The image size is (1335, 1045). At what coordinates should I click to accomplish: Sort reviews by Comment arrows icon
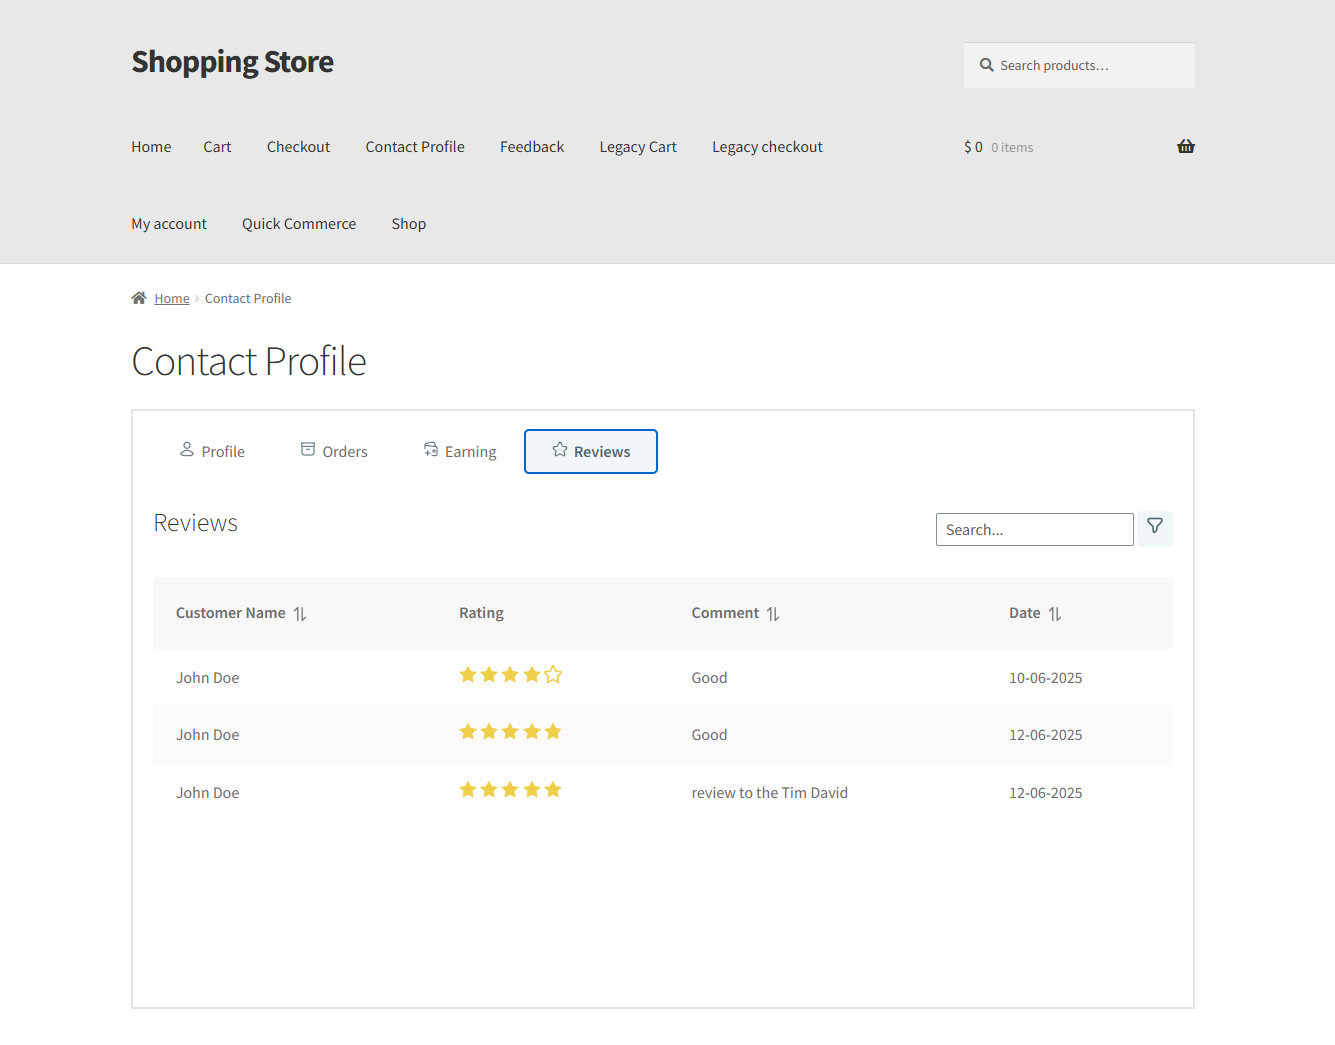click(773, 614)
